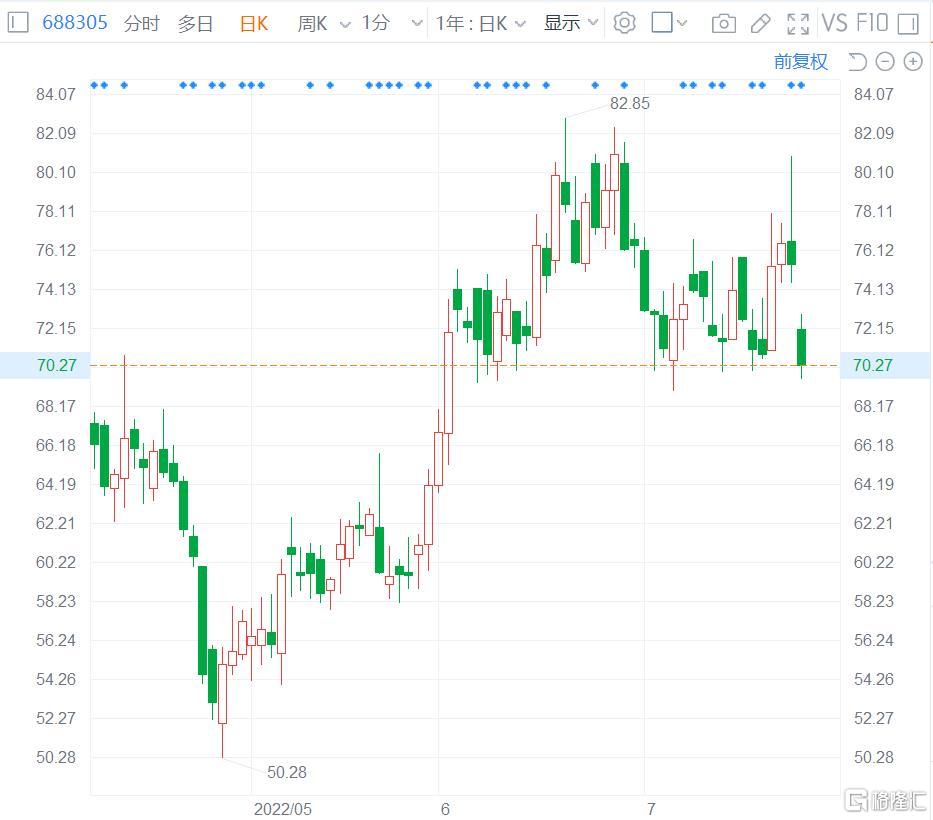Open stock code 688305 link
The image size is (933, 820).
pyautogui.click(x=75, y=23)
